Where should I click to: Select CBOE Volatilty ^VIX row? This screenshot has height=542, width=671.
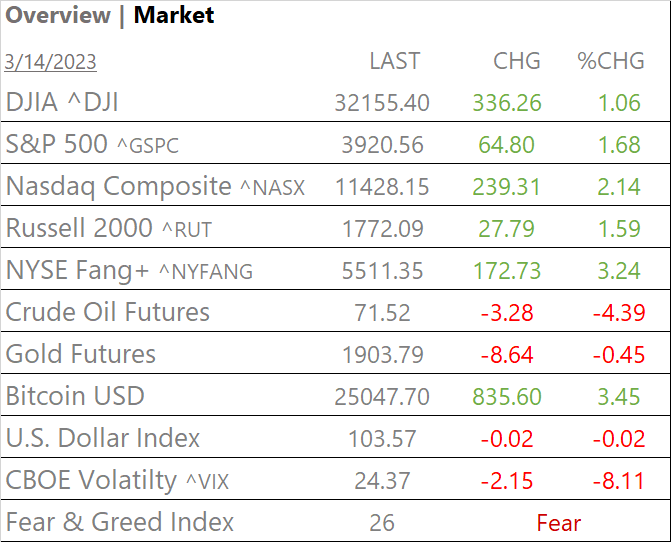coord(117,480)
